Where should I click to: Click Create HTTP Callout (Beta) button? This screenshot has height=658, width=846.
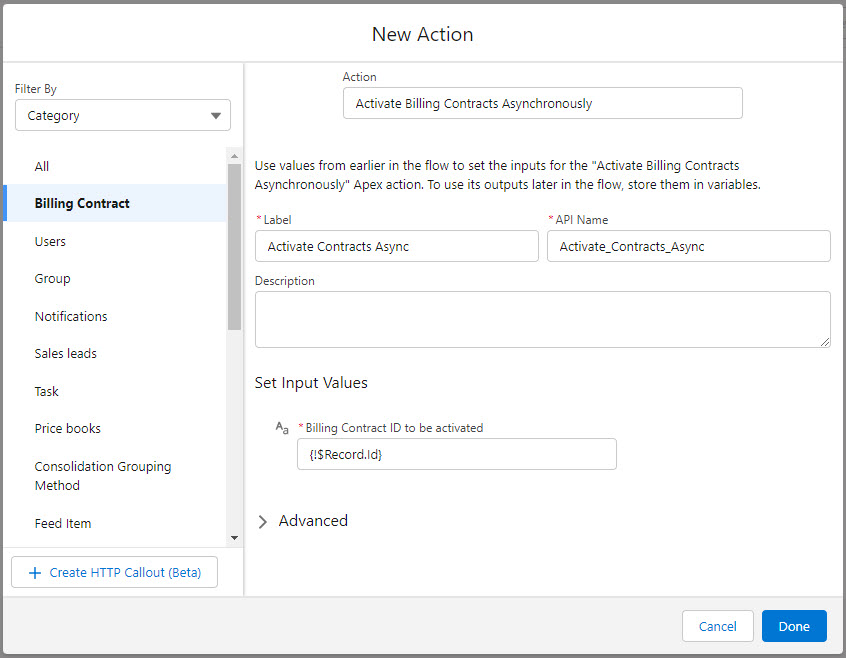(114, 573)
